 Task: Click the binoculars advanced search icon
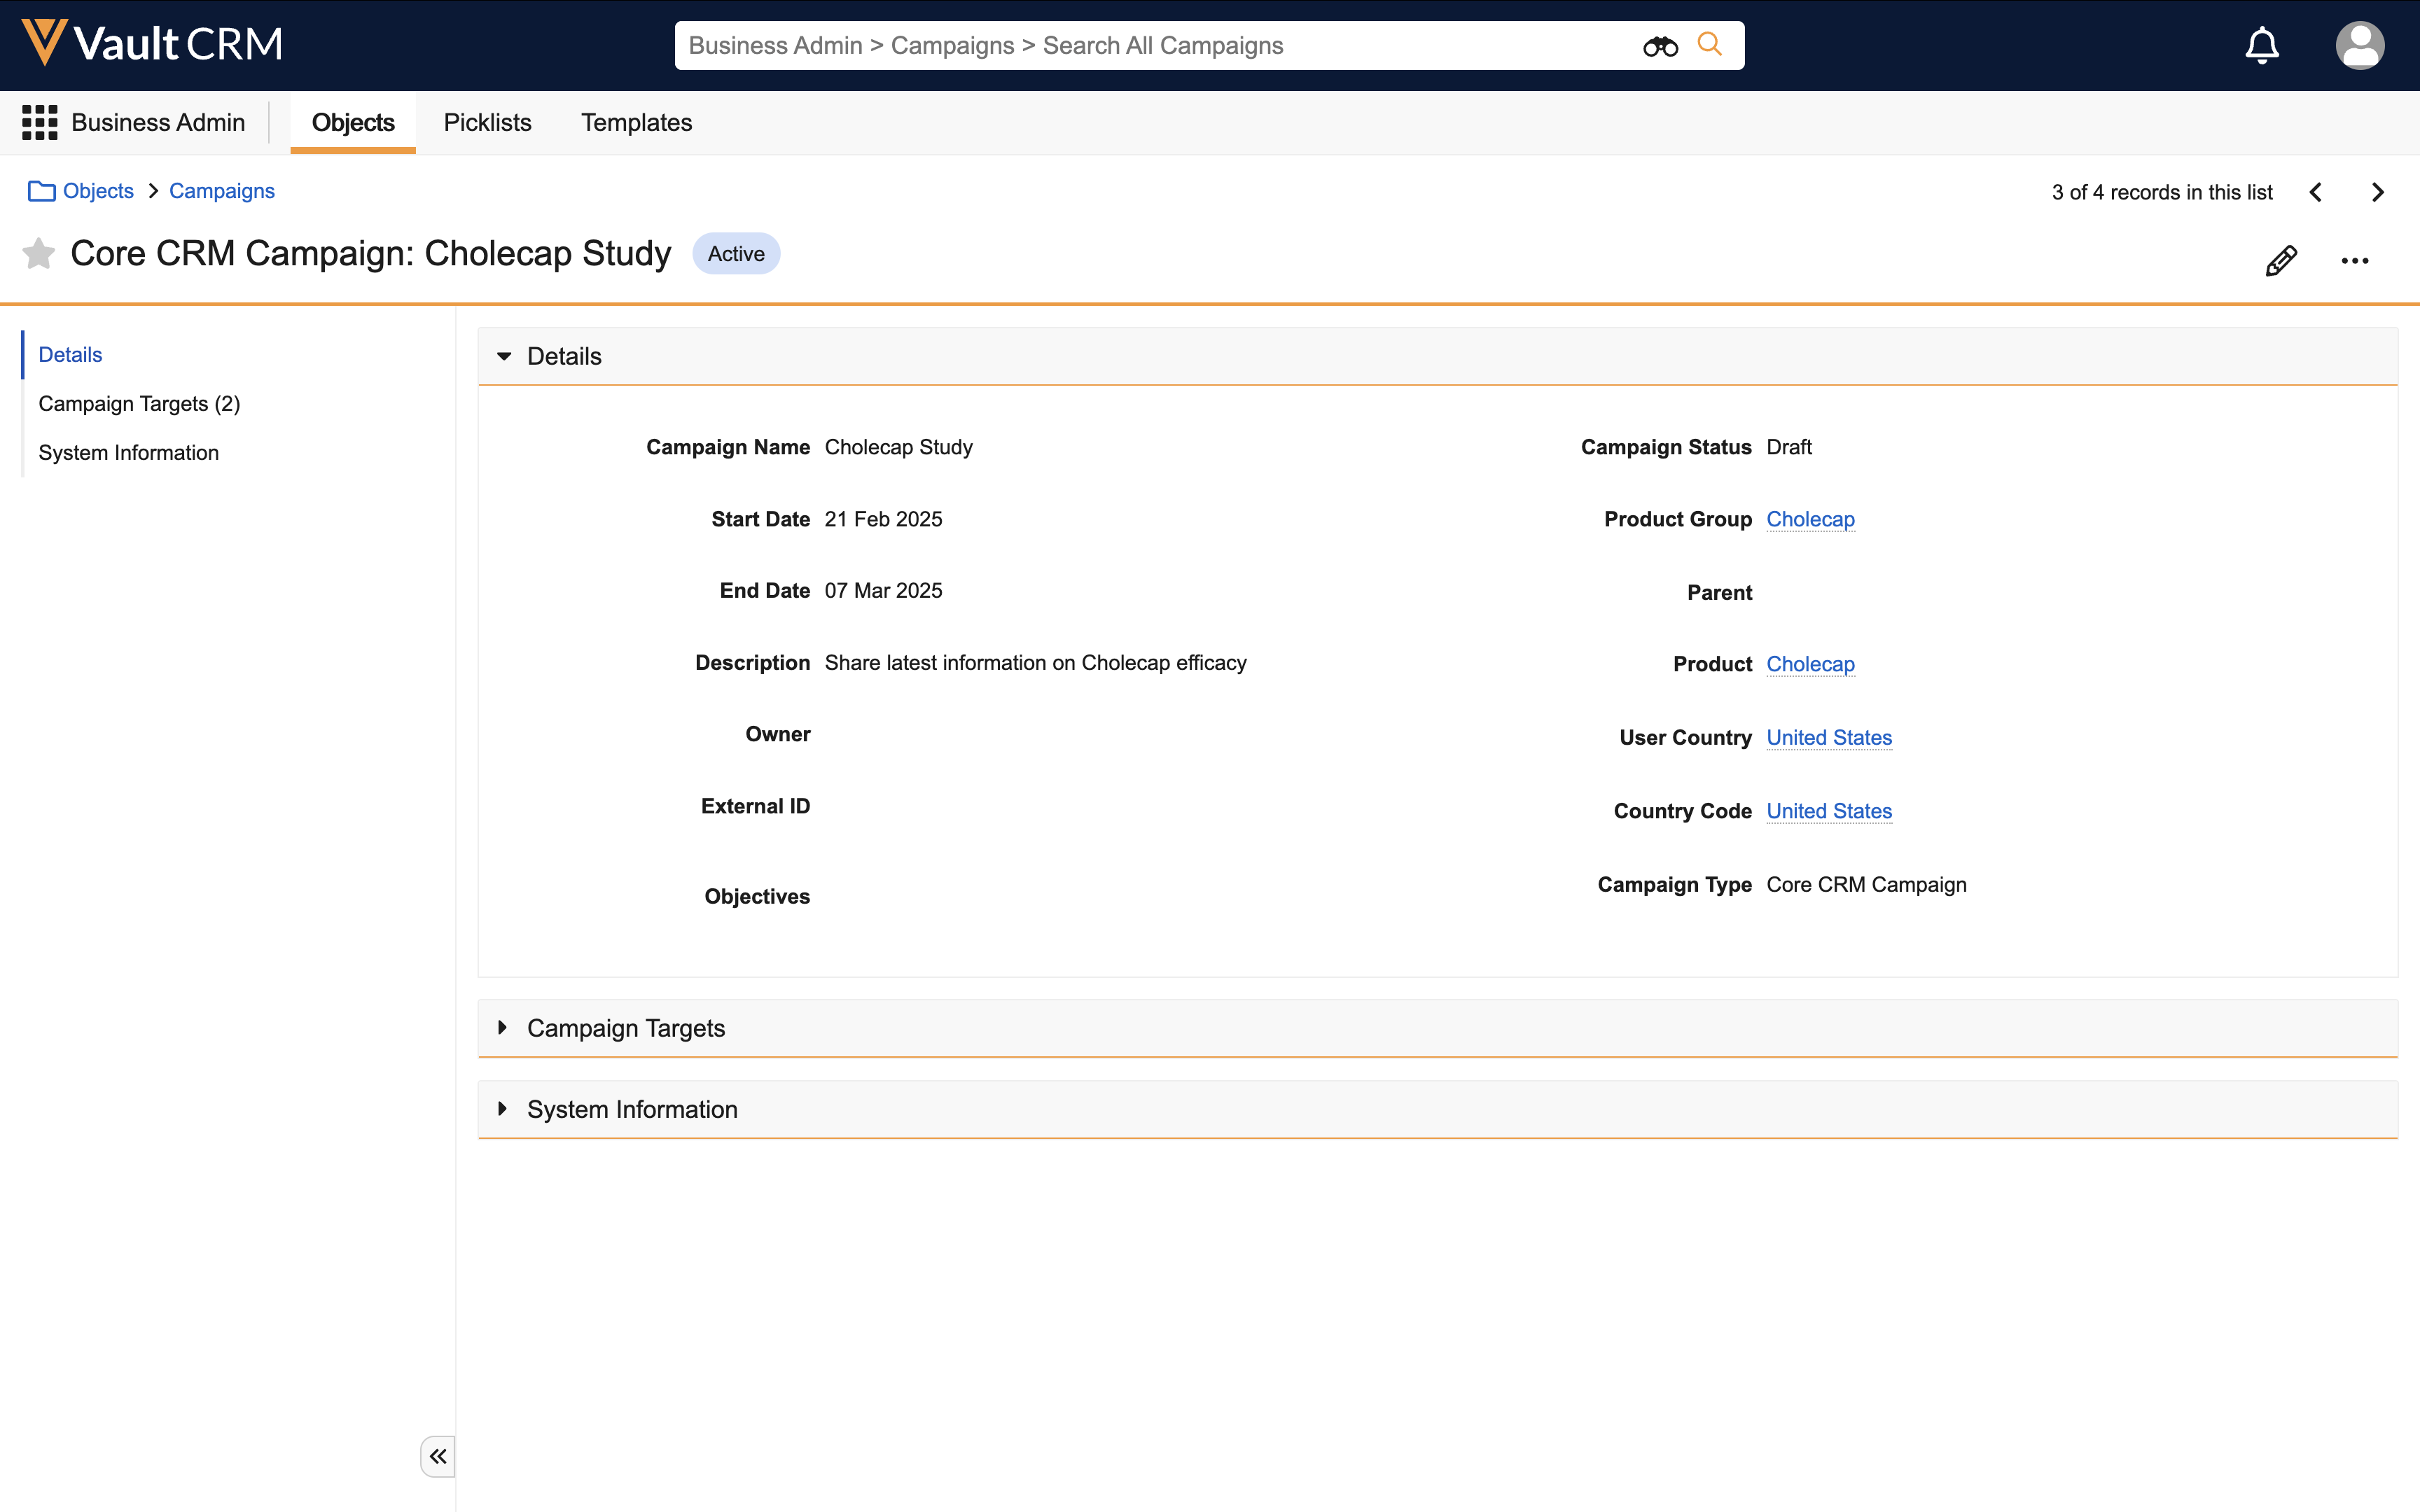(1660, 46)
